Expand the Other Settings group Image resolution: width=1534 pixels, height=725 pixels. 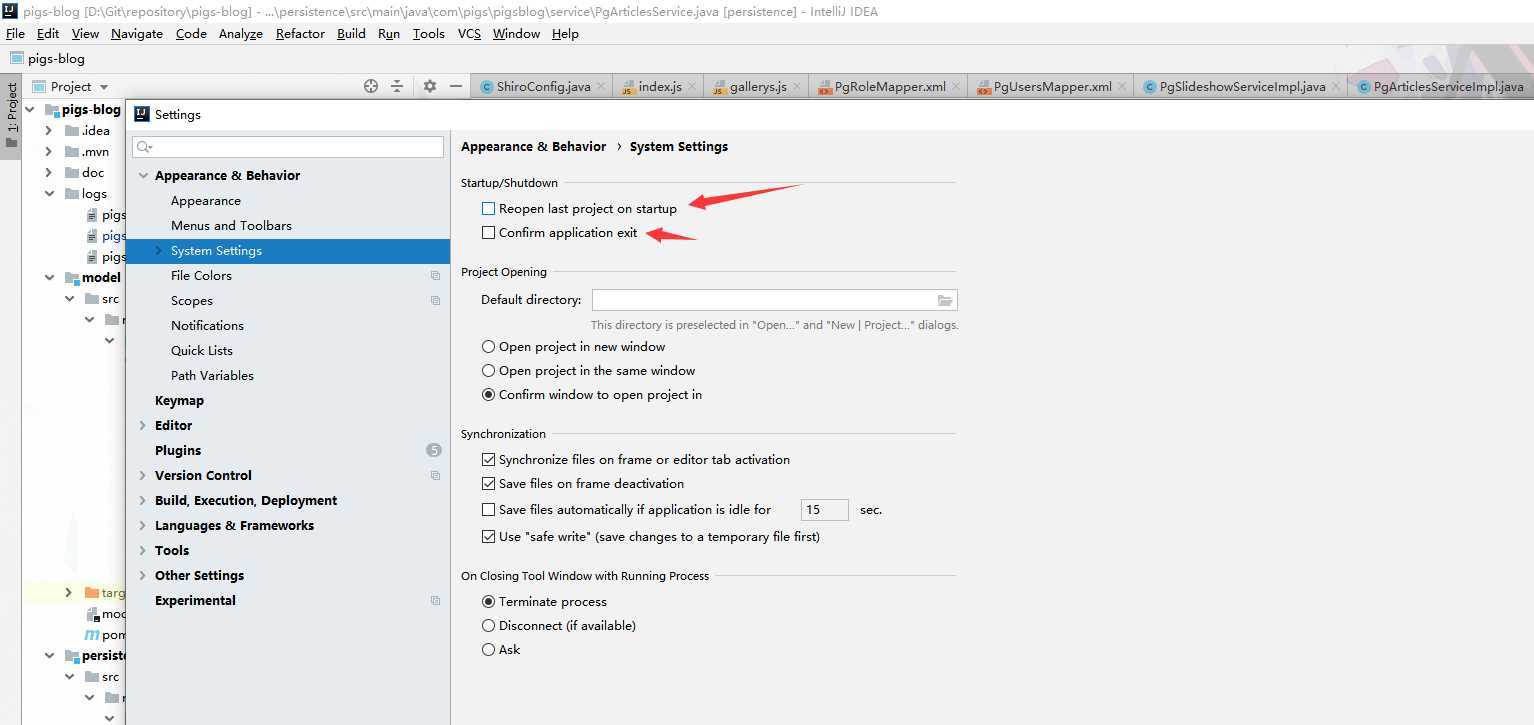click(143, 576)
